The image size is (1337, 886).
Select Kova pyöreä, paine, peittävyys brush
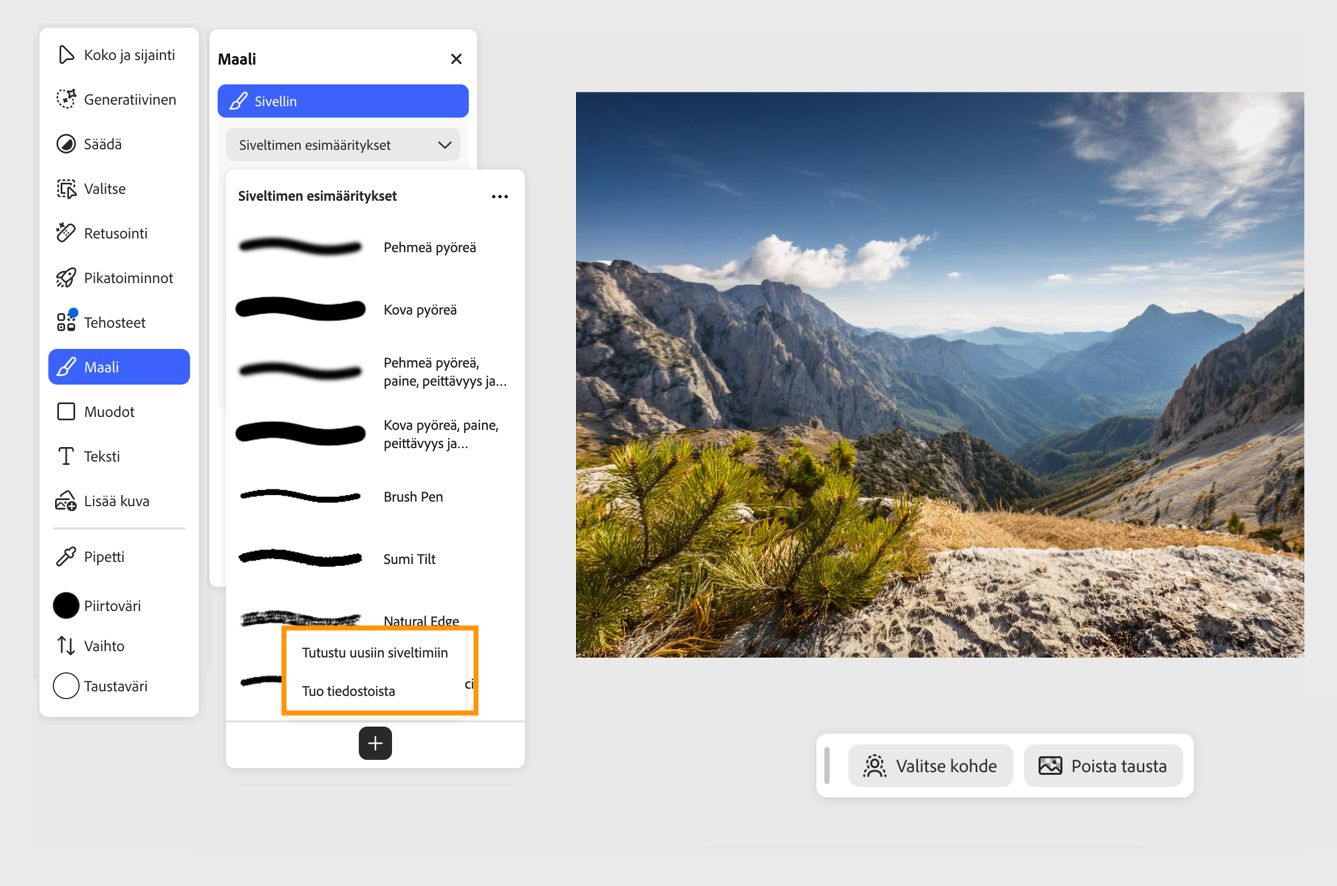click(374, 434)
